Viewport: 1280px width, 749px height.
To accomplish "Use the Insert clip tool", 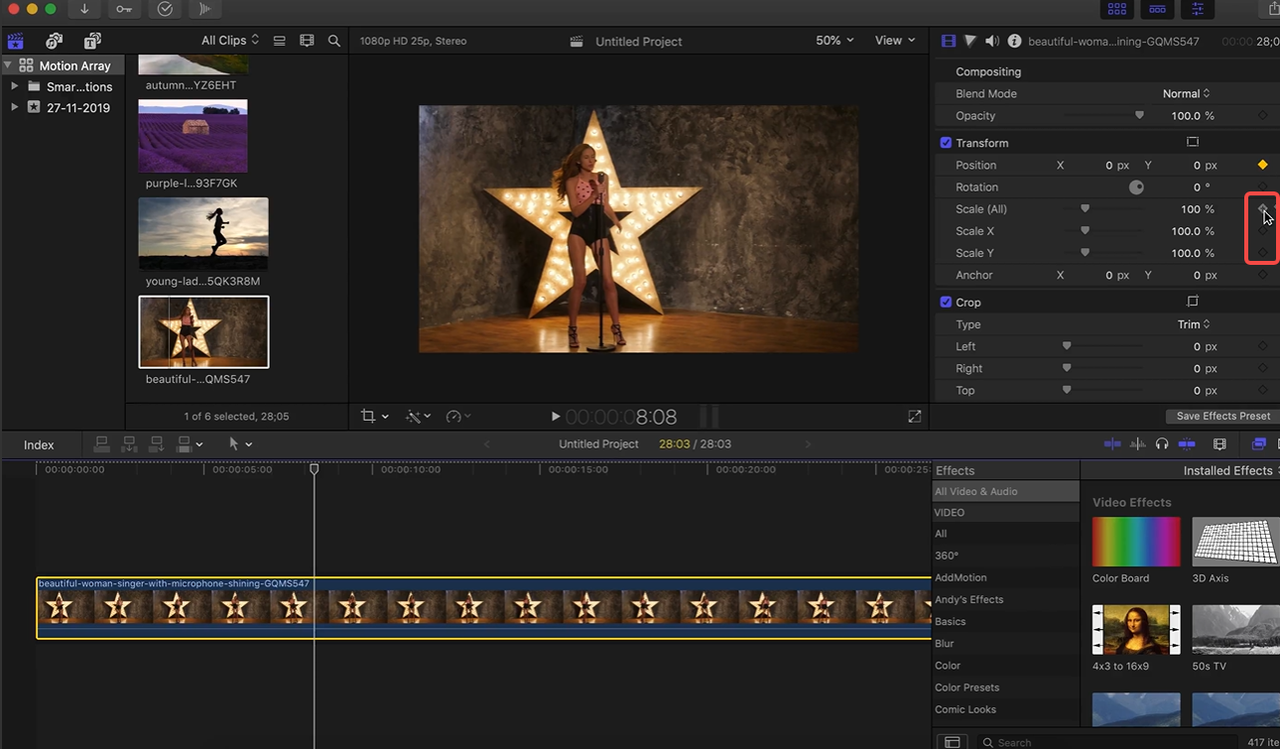I will [129, 444].
